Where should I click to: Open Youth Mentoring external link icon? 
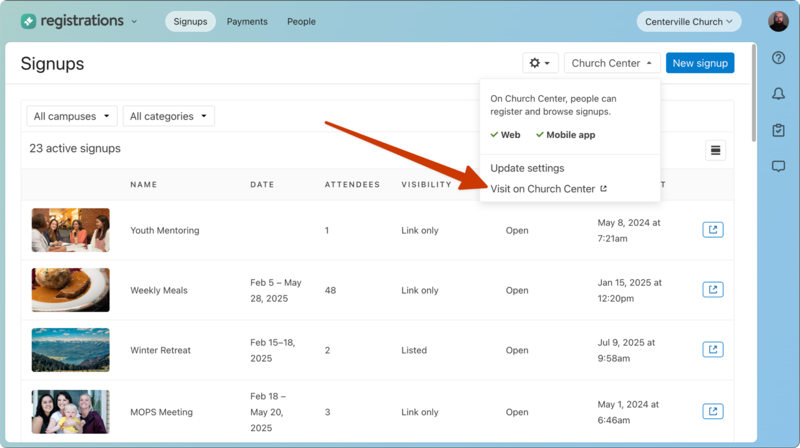(712, 230)
